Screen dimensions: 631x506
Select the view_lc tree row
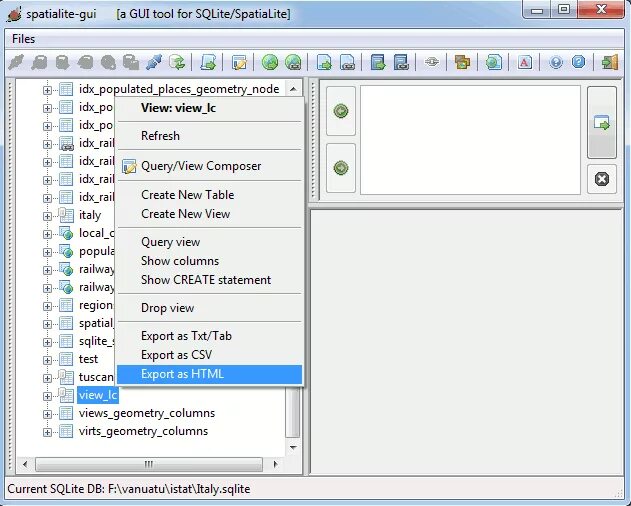(x=98, y=395)
